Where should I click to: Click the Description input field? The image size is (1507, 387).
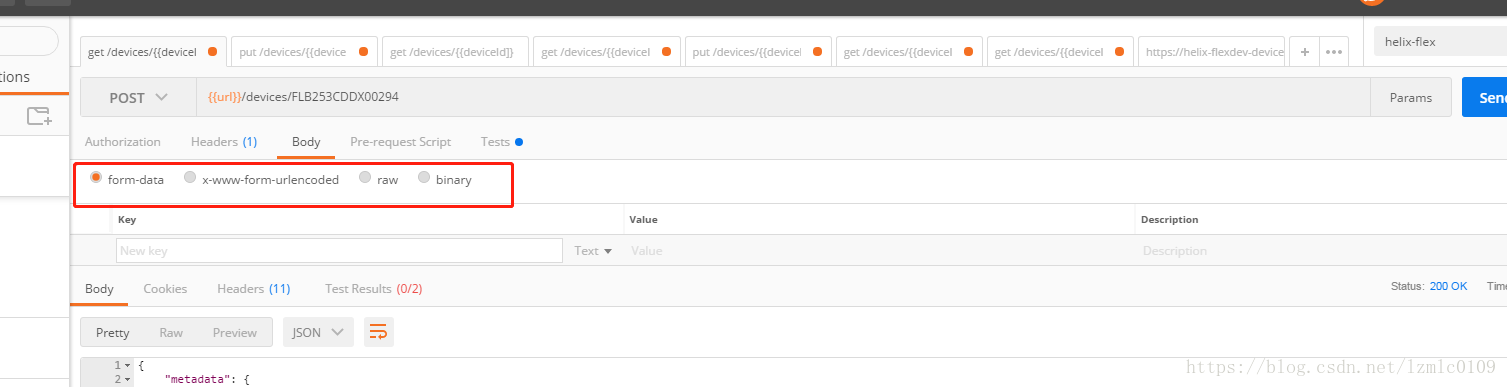(1322, 251)
